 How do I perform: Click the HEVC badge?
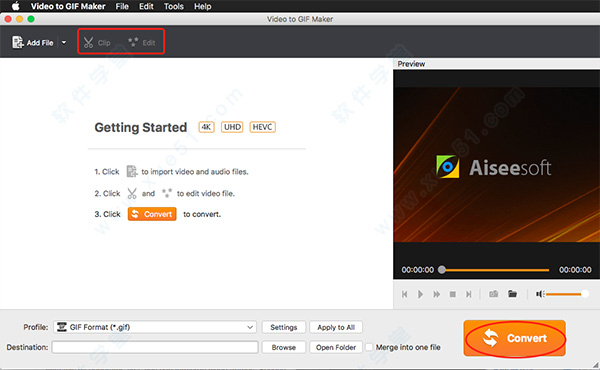point(262,127)
